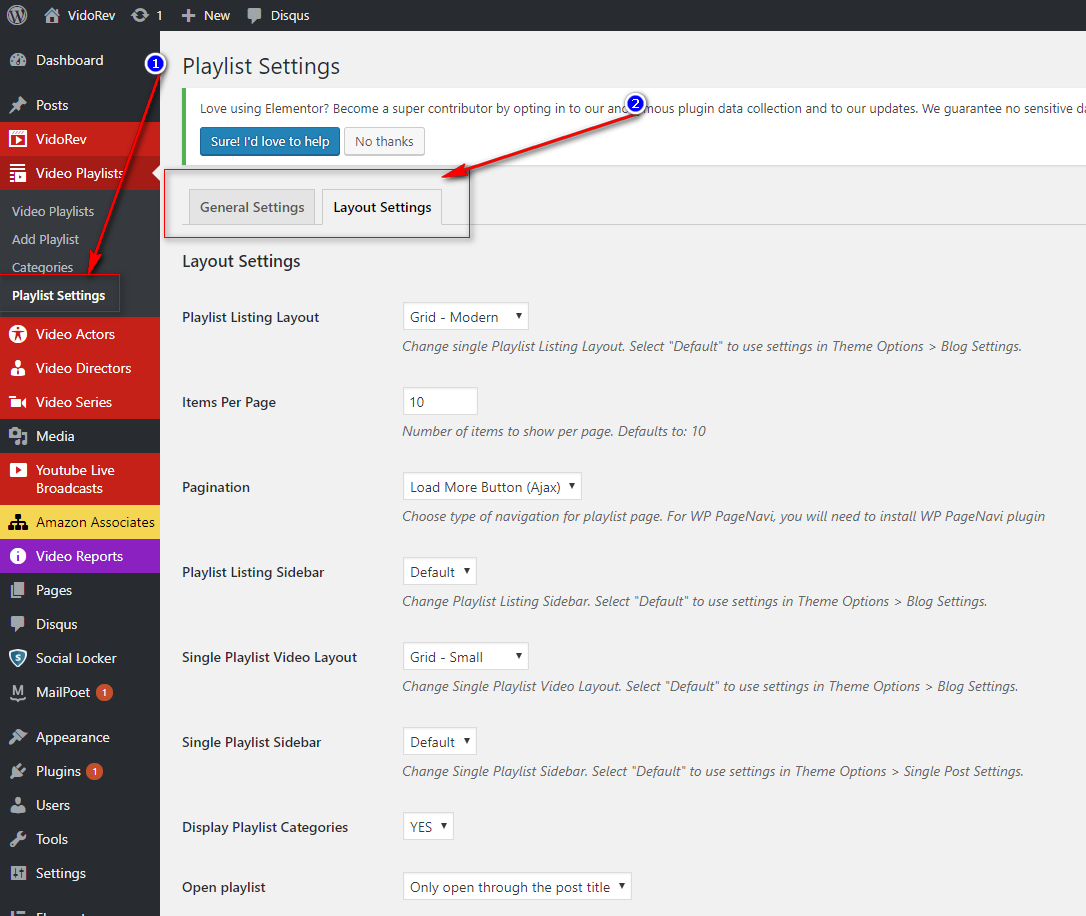Open the Disqus comment icon in sidebar
This screenshot has width=1086, height=916.
18,624
